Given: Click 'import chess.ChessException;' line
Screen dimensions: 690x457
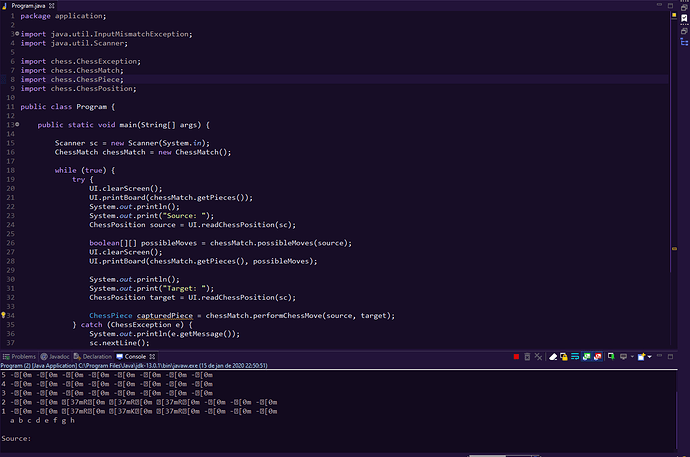Looking at the screenshot, I should pos(81,61).
